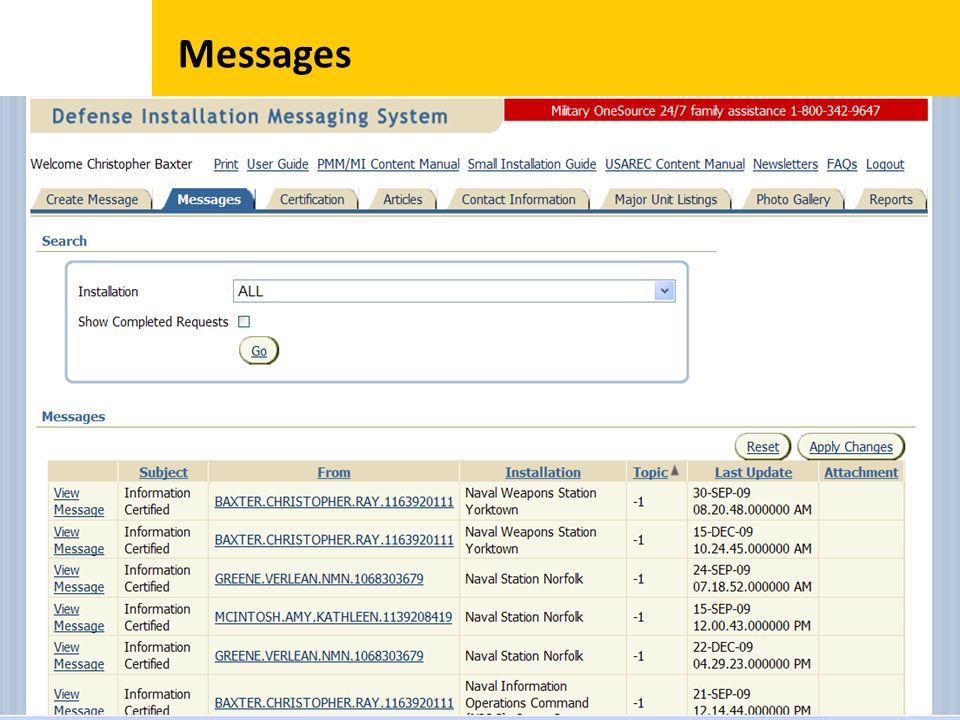Open View Message for the 30-SEP-09 row
Screen dimensions: 960x720
click(x=79, y=501)
